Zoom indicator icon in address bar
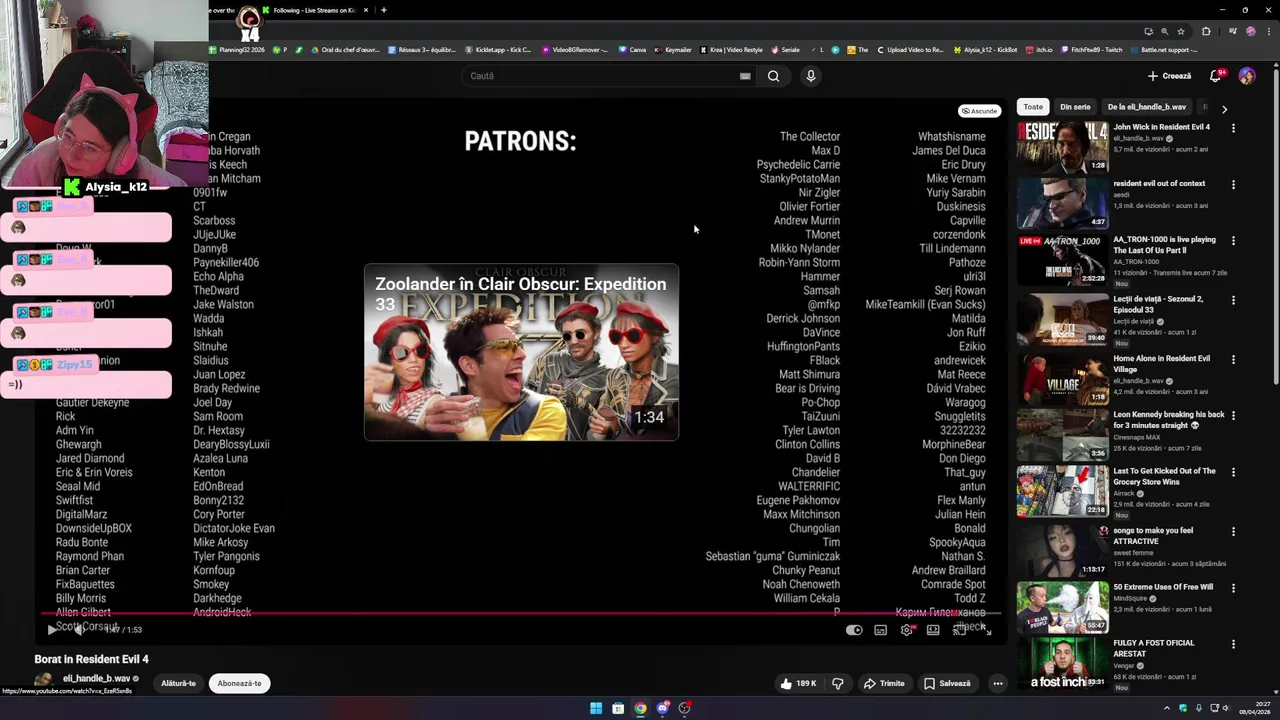 tap(1164, 31)
